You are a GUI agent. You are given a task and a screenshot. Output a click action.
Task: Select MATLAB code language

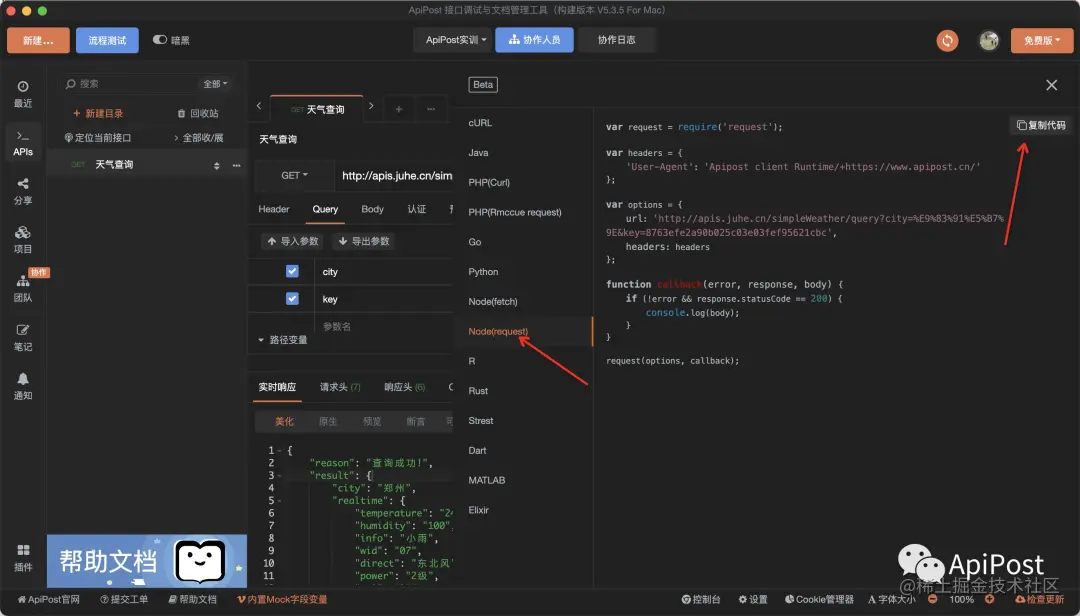pyautogui.click(x=486, y=480)
